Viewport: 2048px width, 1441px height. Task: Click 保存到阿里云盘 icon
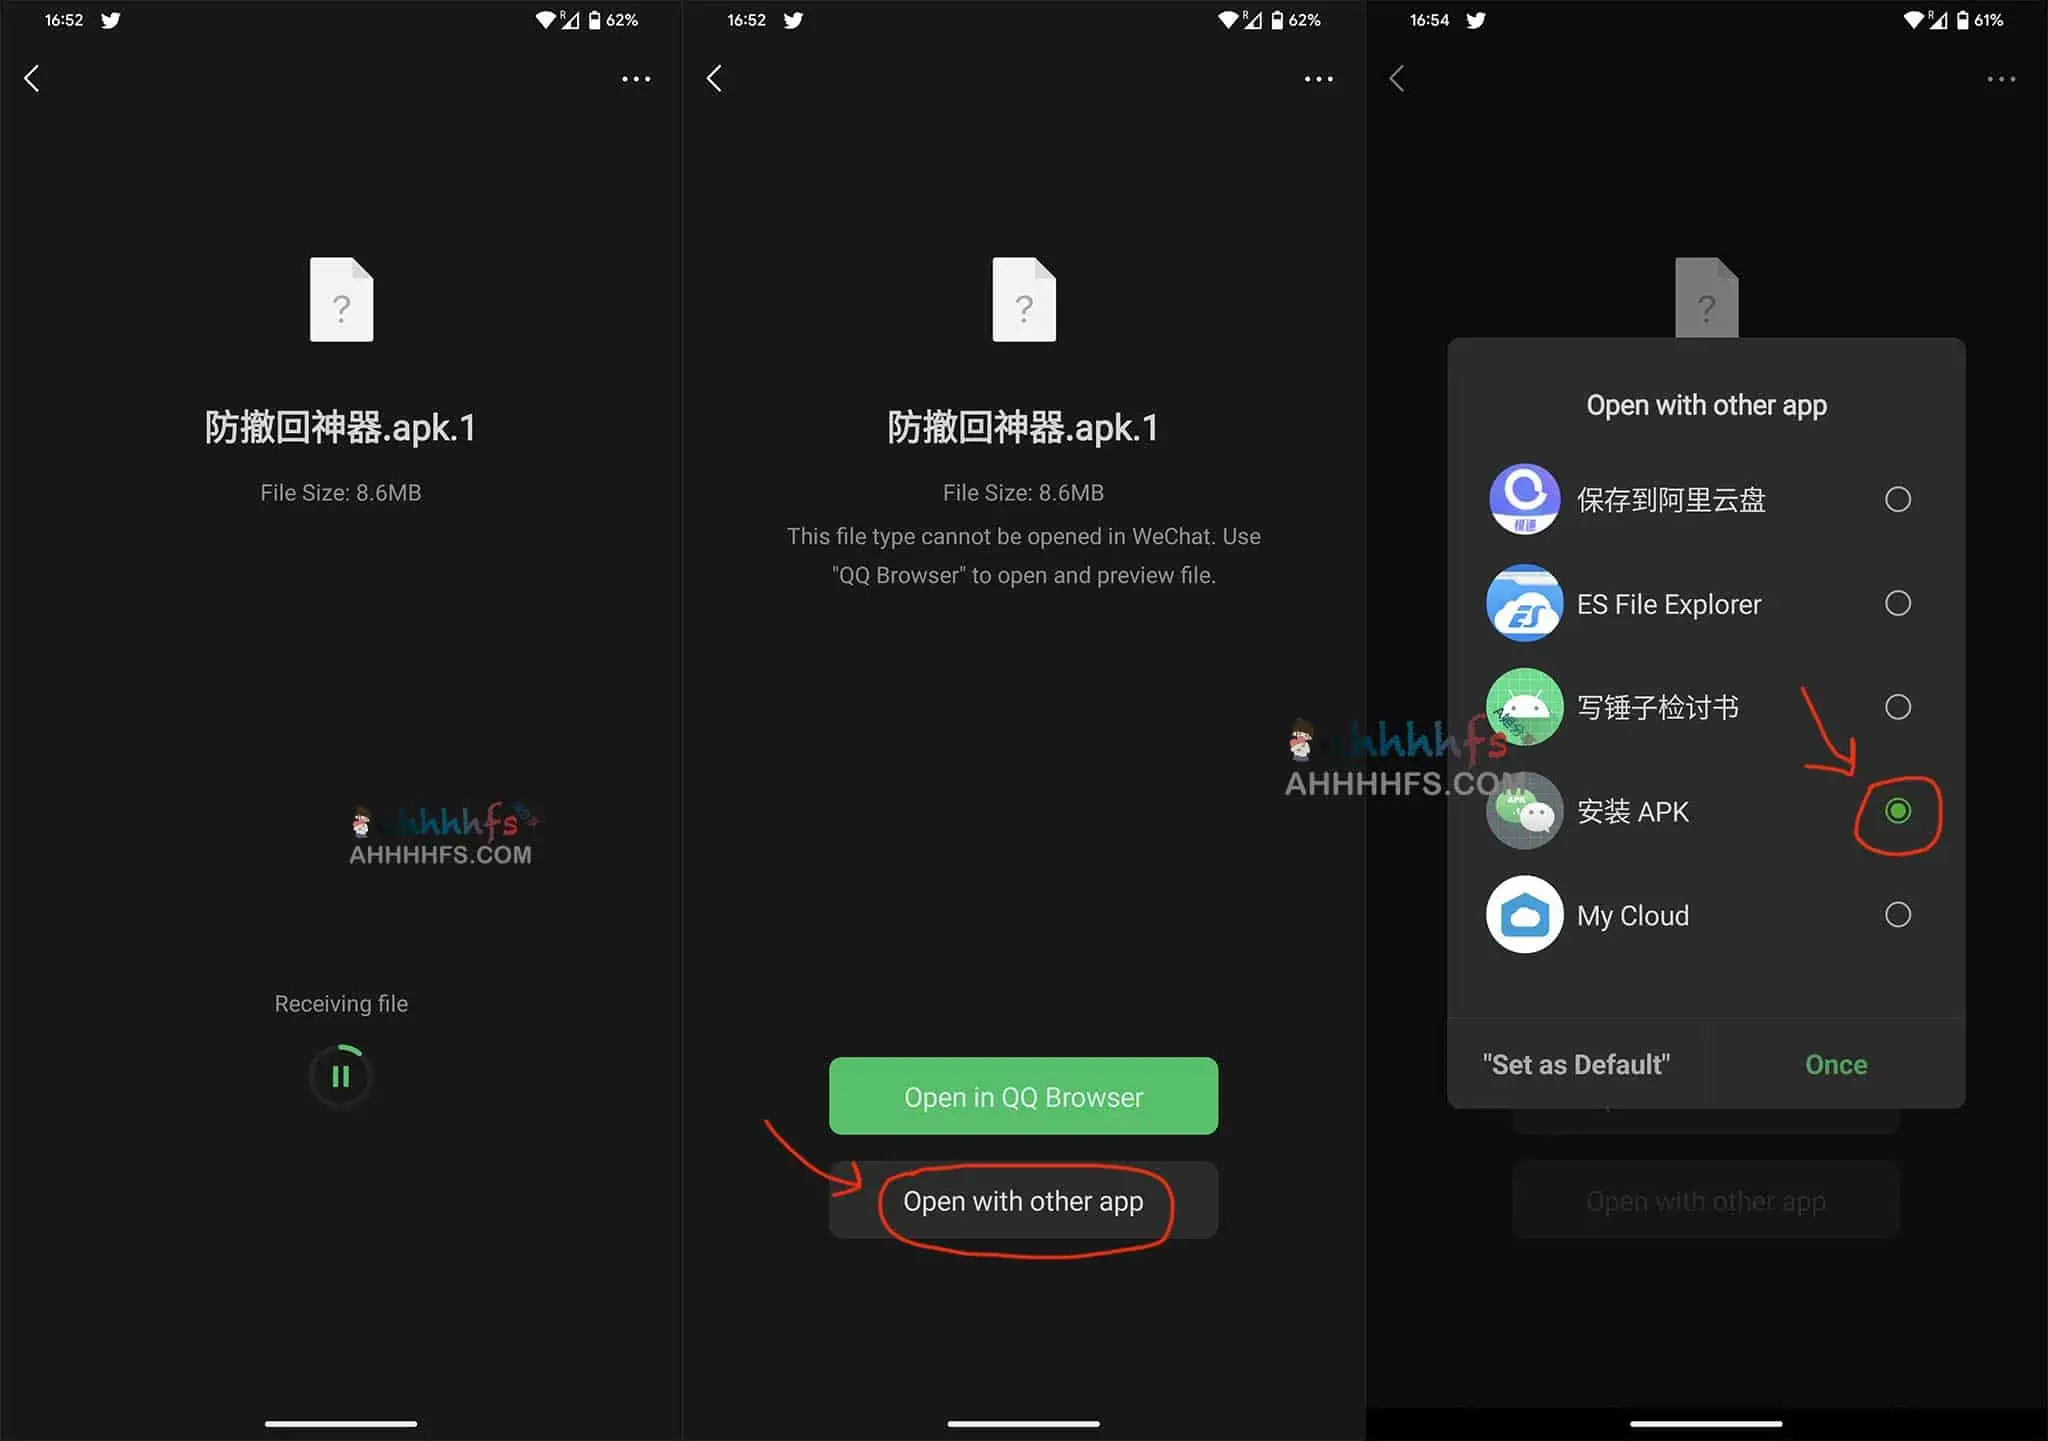pos(1524,497)
